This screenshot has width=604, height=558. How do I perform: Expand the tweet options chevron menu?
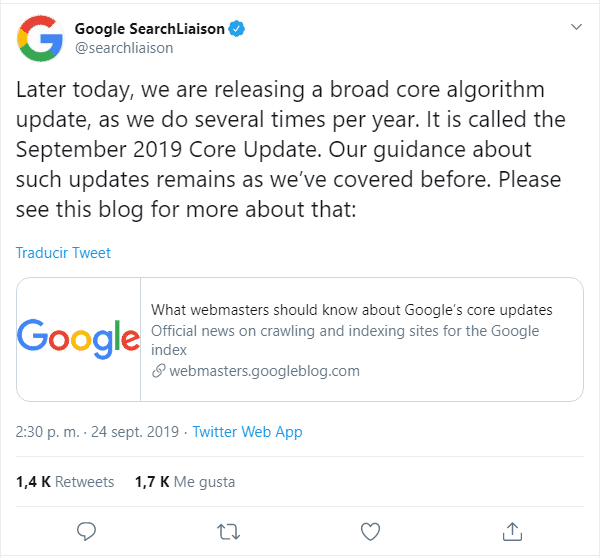pos(576,27)
